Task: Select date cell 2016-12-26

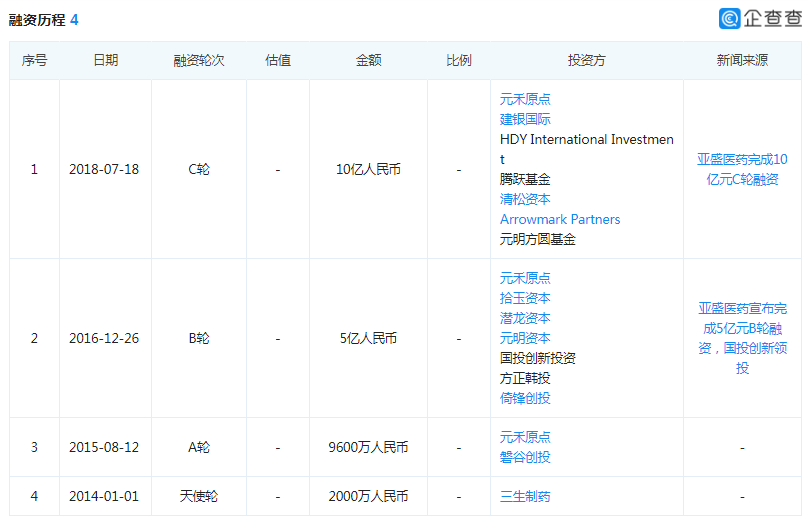Action: coord(104,338)
